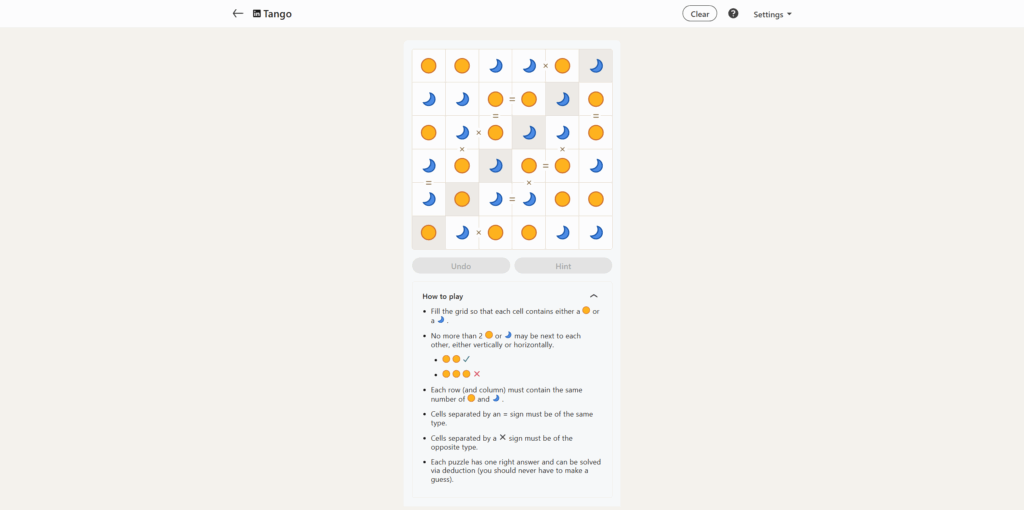Click the = sign in the second row

(512, 99)
